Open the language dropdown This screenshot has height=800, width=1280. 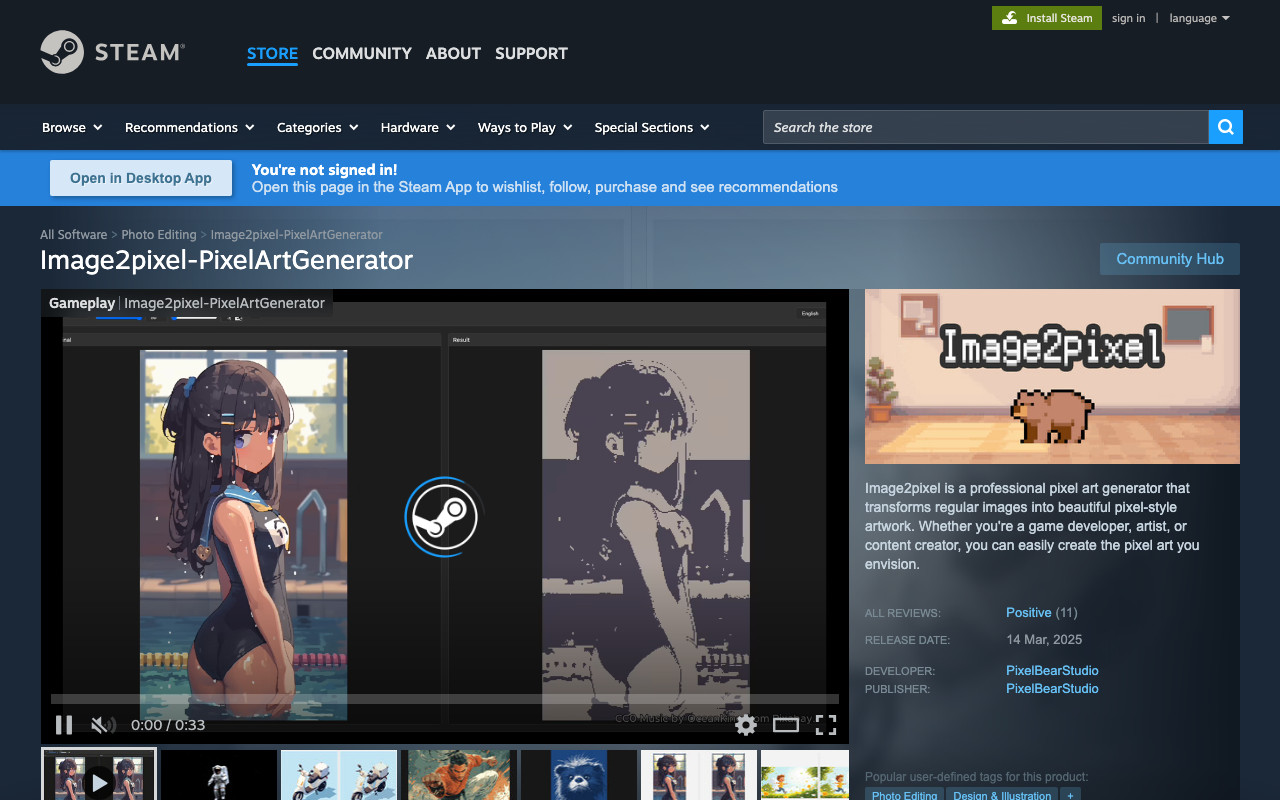click(1199, 18)
